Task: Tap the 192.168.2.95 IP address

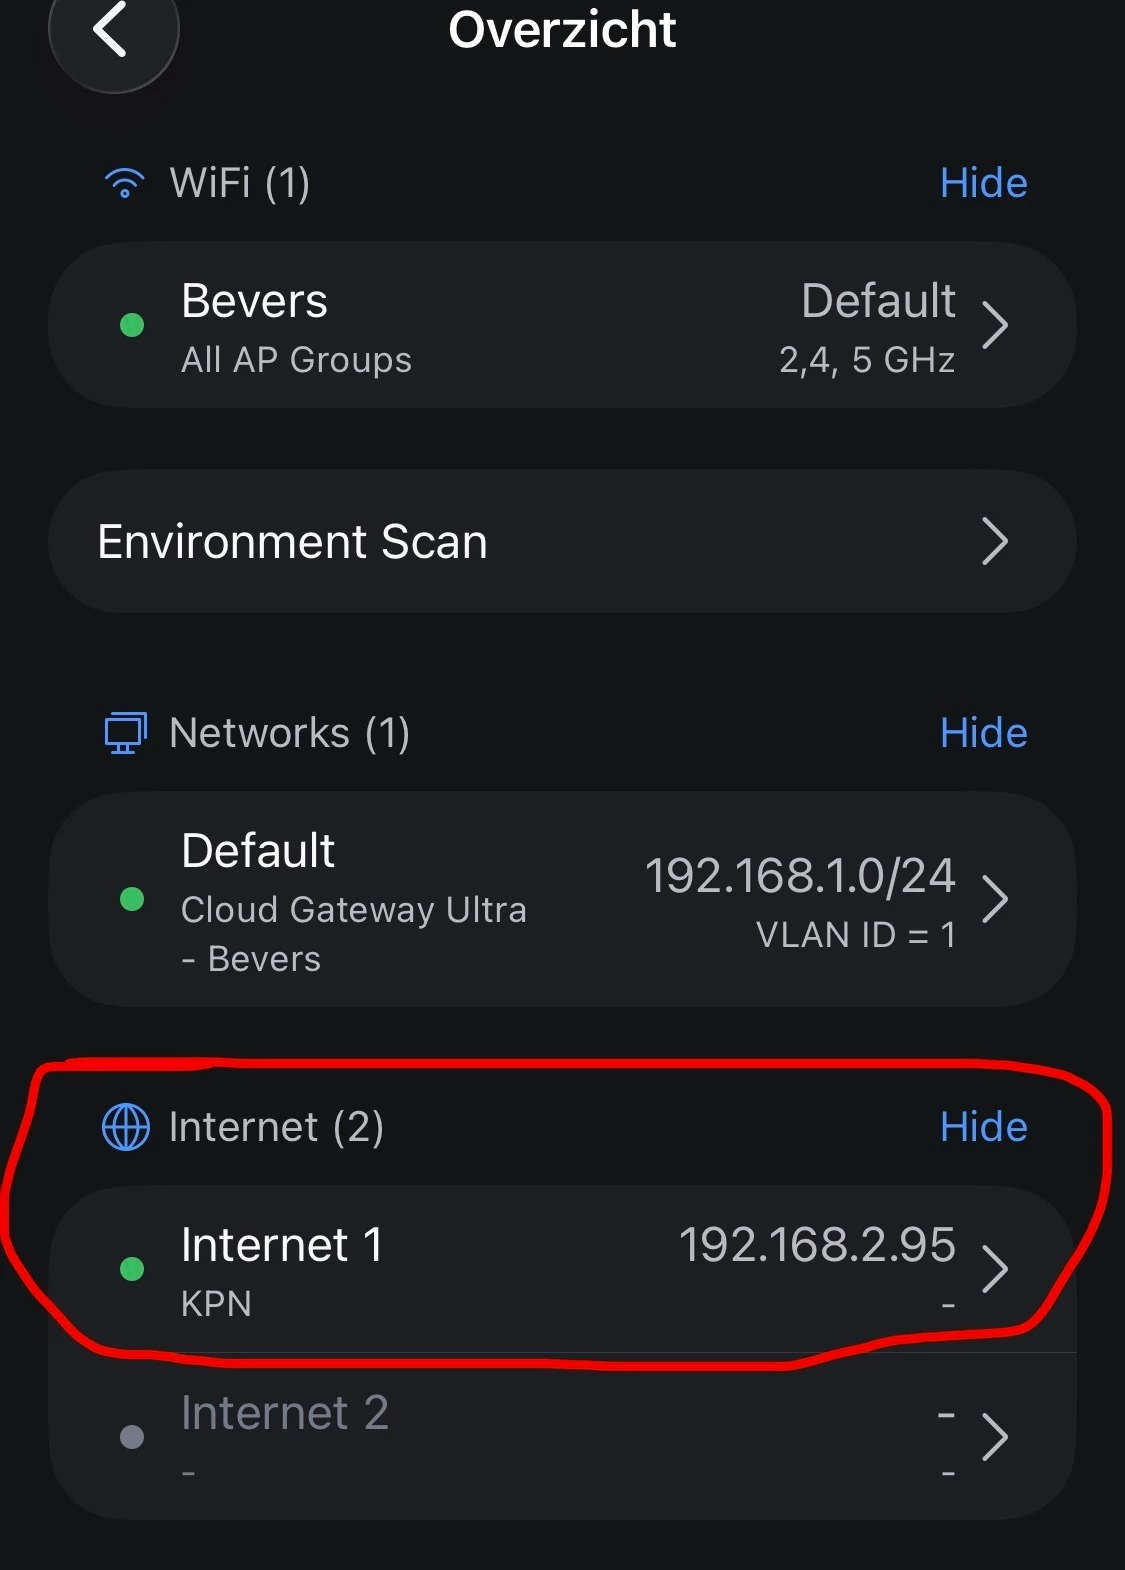Action: pos(817,1245)
